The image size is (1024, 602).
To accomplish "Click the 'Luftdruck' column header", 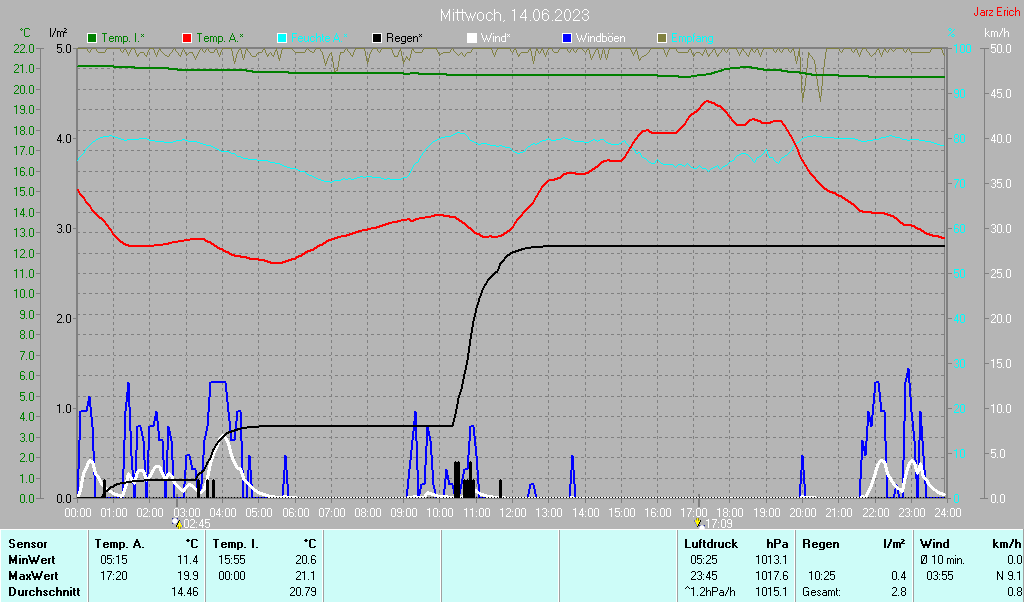I will 711,544.
